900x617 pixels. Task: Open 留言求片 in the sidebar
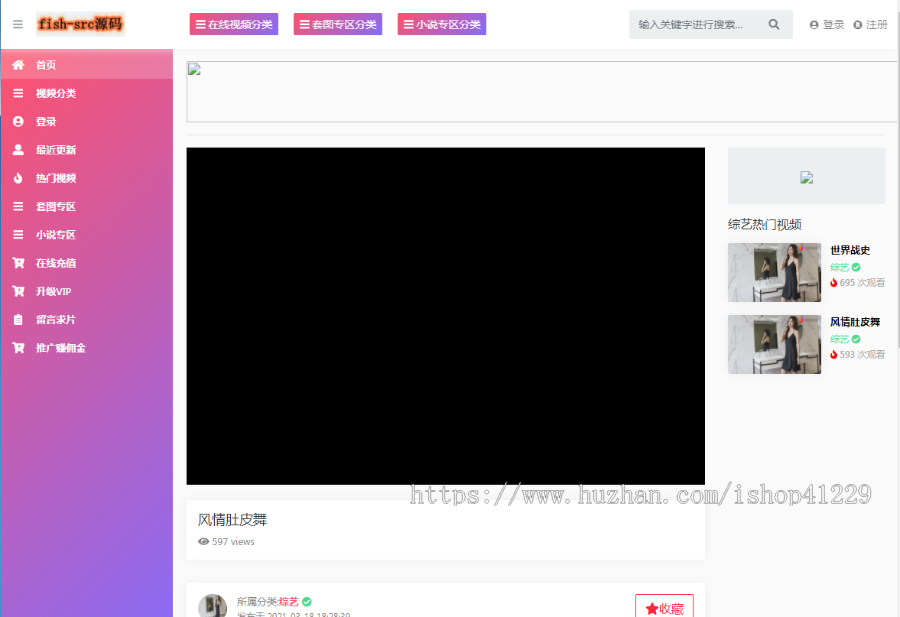87,319
